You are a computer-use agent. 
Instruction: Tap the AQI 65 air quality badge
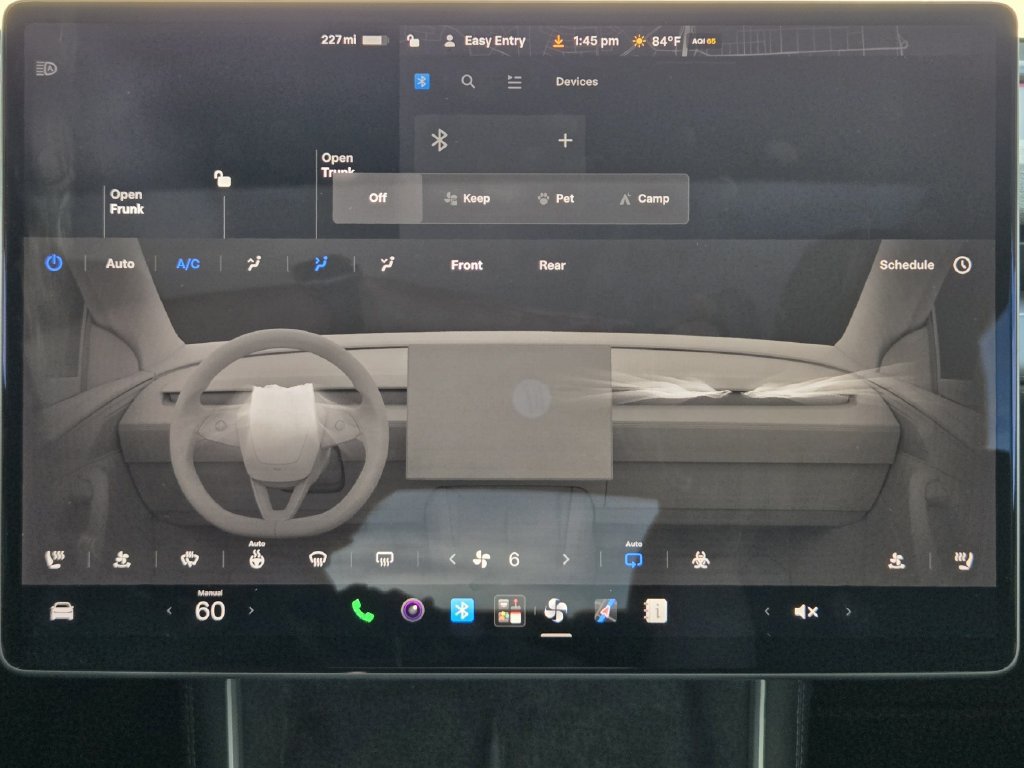click(704, 41)
